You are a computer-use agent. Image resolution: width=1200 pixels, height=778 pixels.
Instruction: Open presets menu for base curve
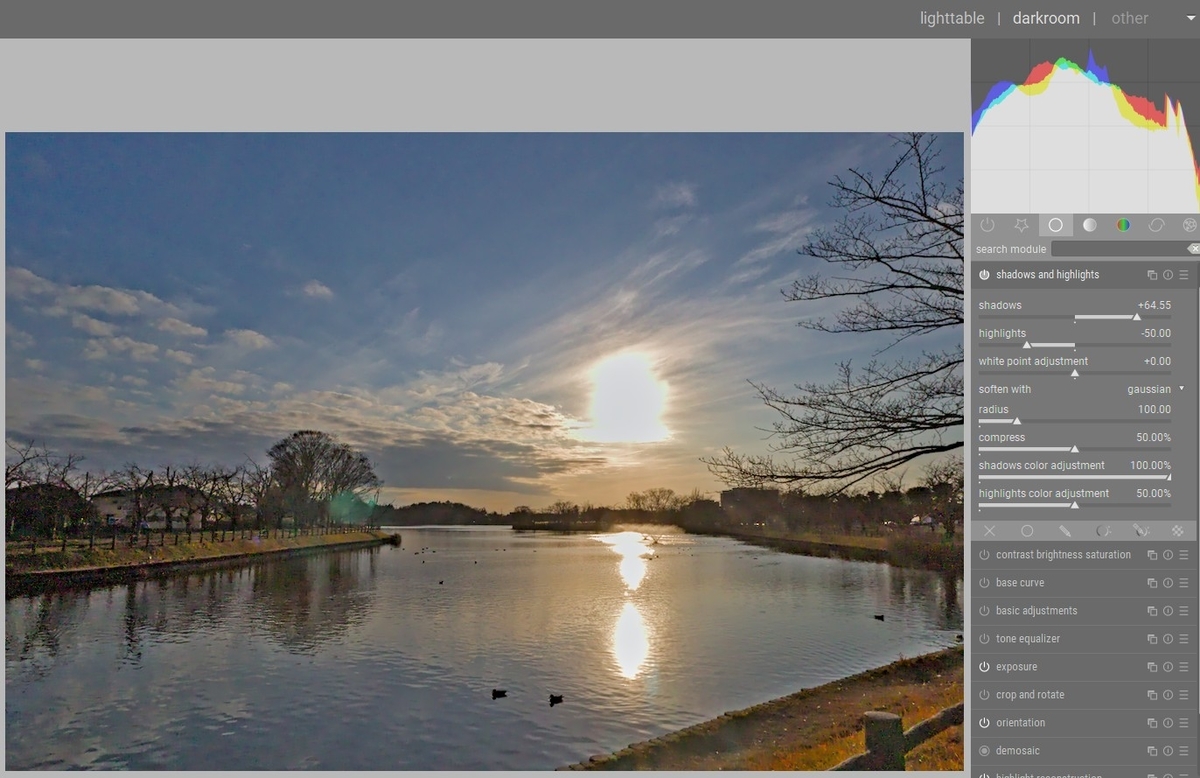(x=1184, y=583)
